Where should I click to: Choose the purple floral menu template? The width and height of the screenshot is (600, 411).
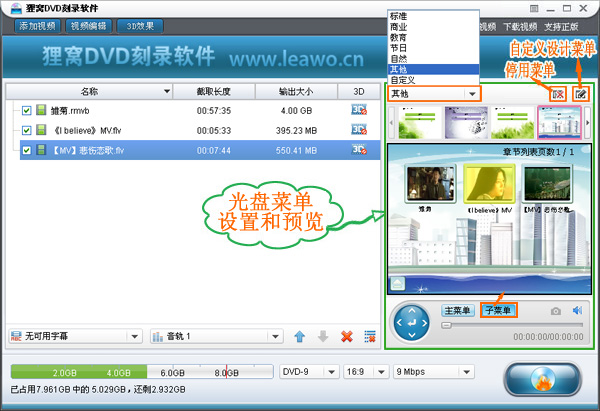(466, 122)
